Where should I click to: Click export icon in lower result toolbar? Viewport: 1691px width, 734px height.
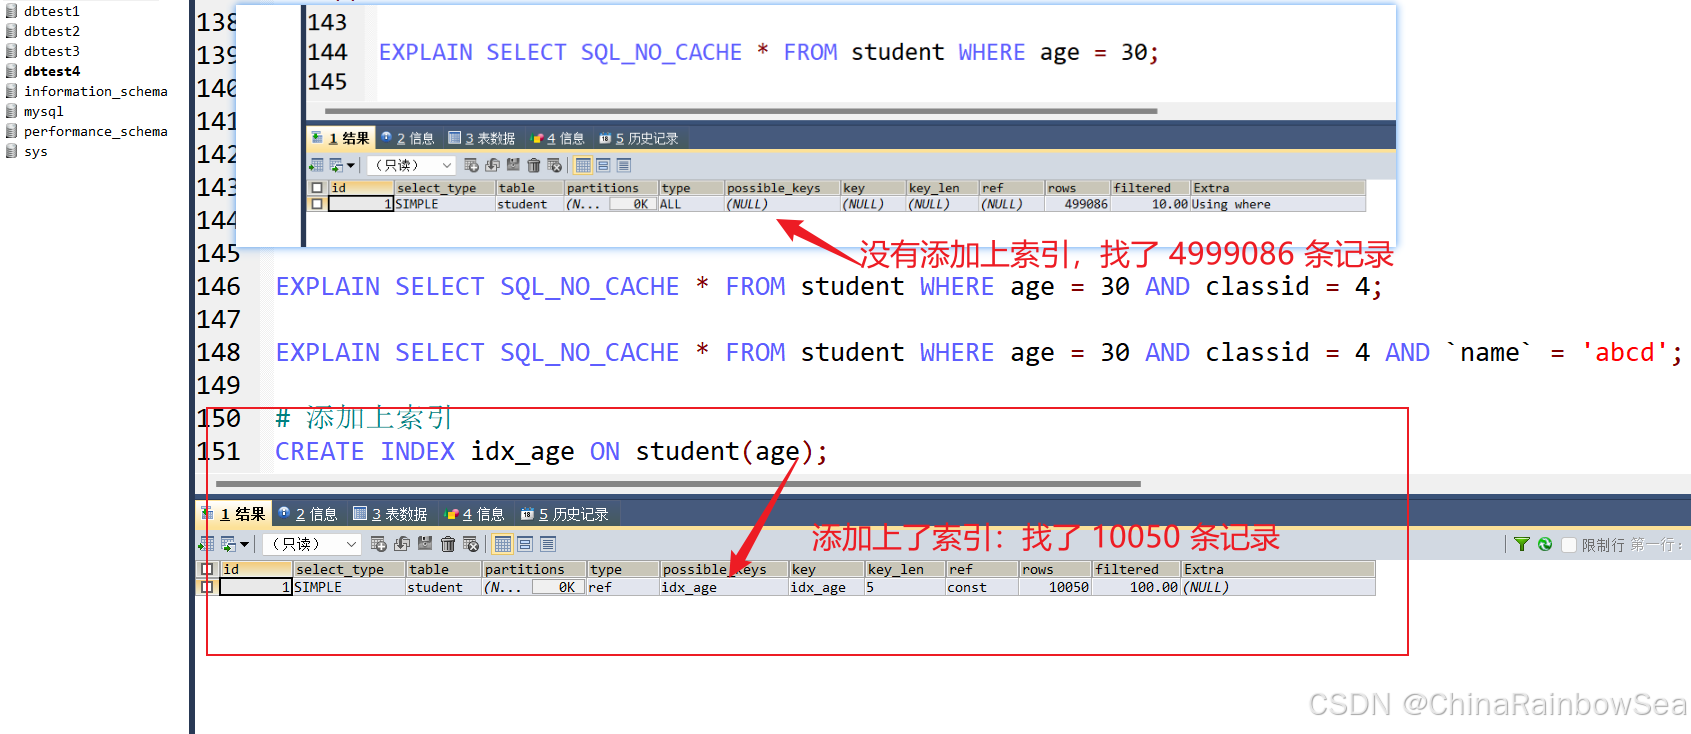[x=206, y=544]
